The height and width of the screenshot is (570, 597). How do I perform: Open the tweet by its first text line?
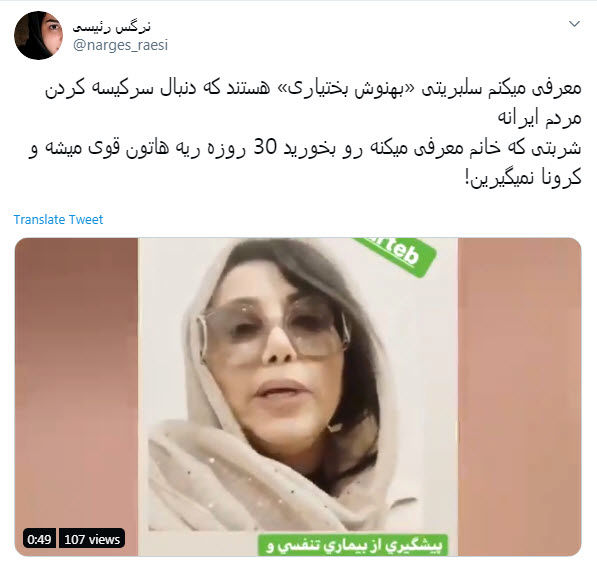tap(313, 89)
